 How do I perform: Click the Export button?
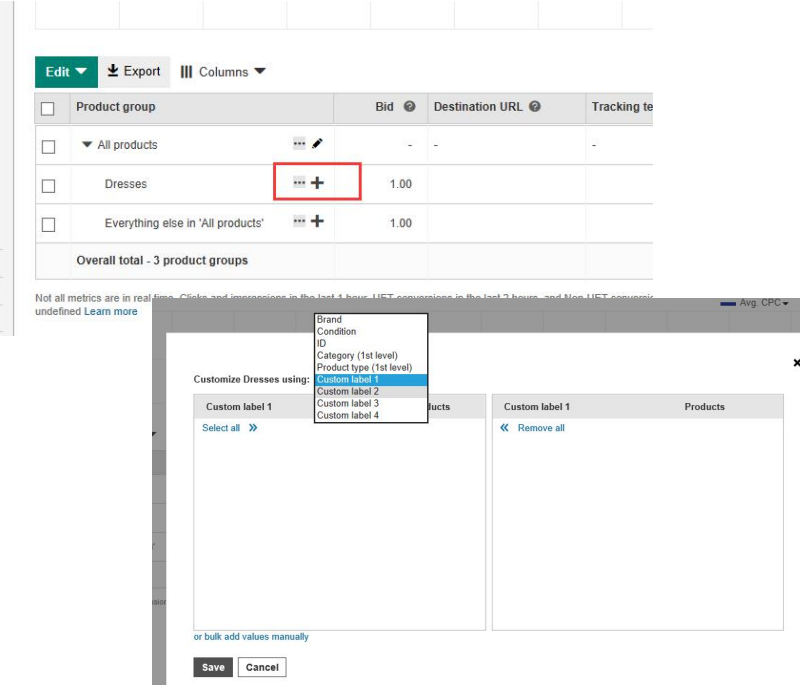coord(134,72)
